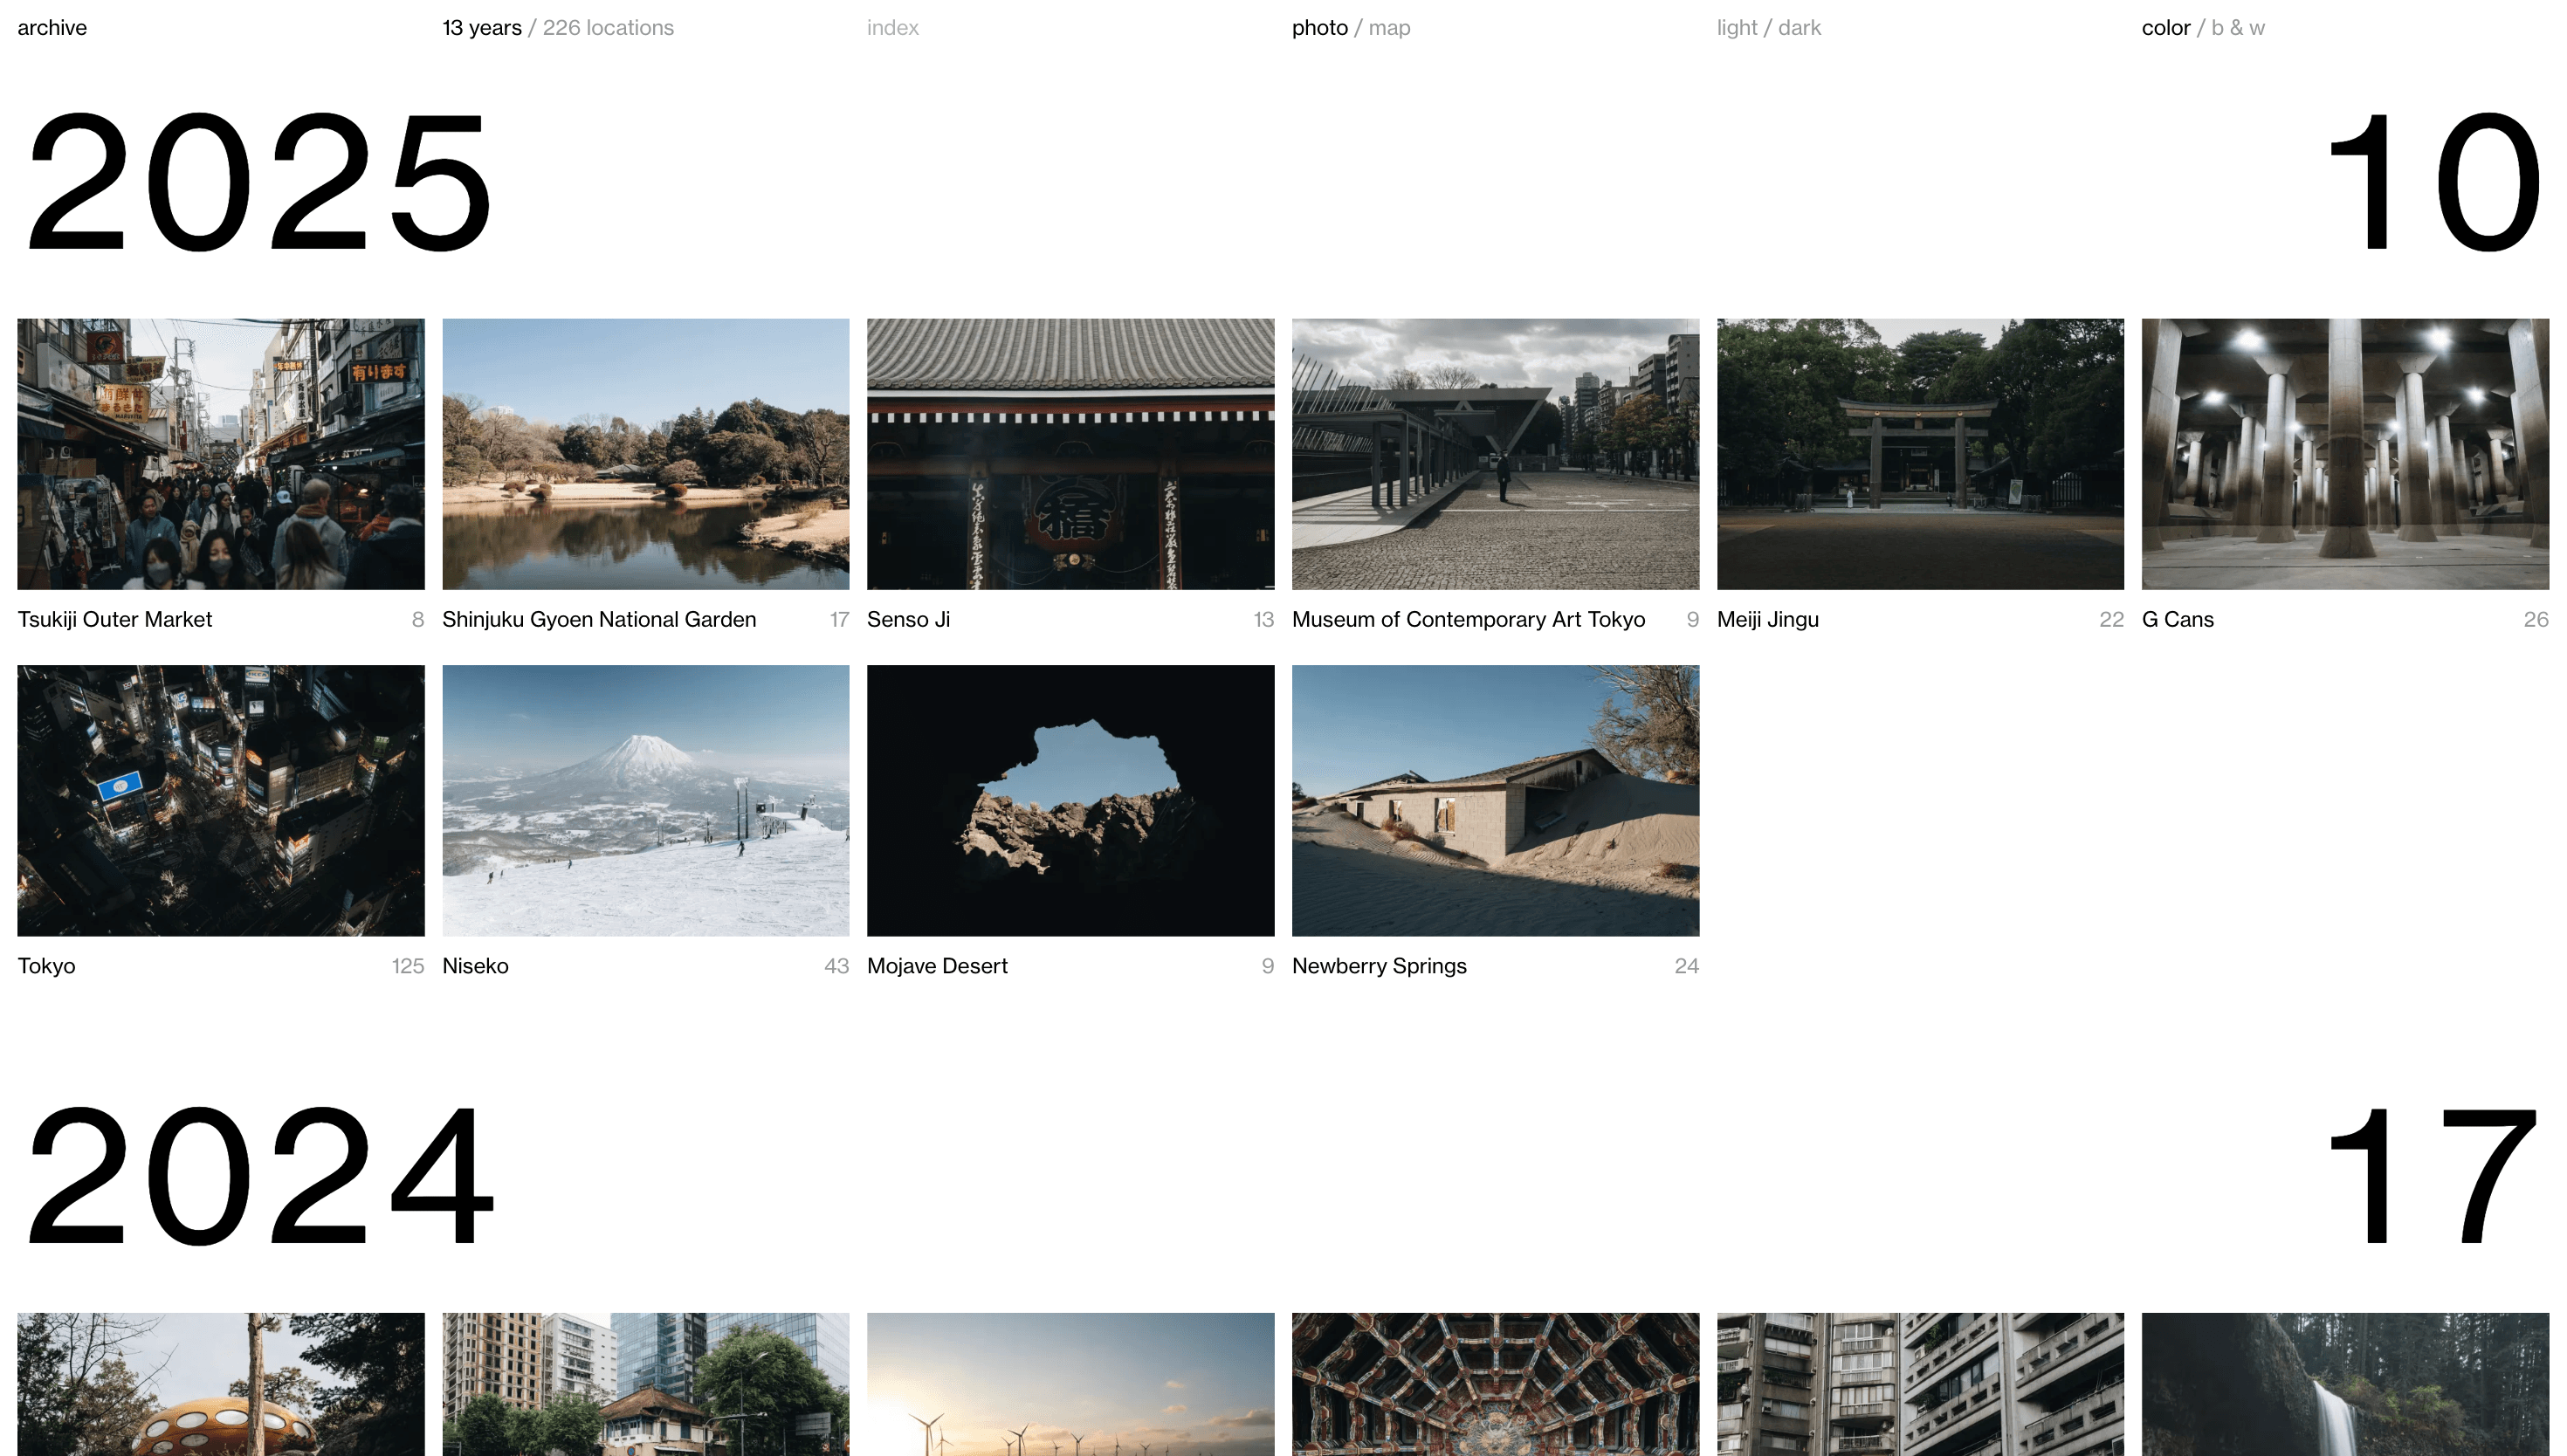This screenshot has height=1456, width=2567.
Task: Click the archive link
Action: [51, 27]
